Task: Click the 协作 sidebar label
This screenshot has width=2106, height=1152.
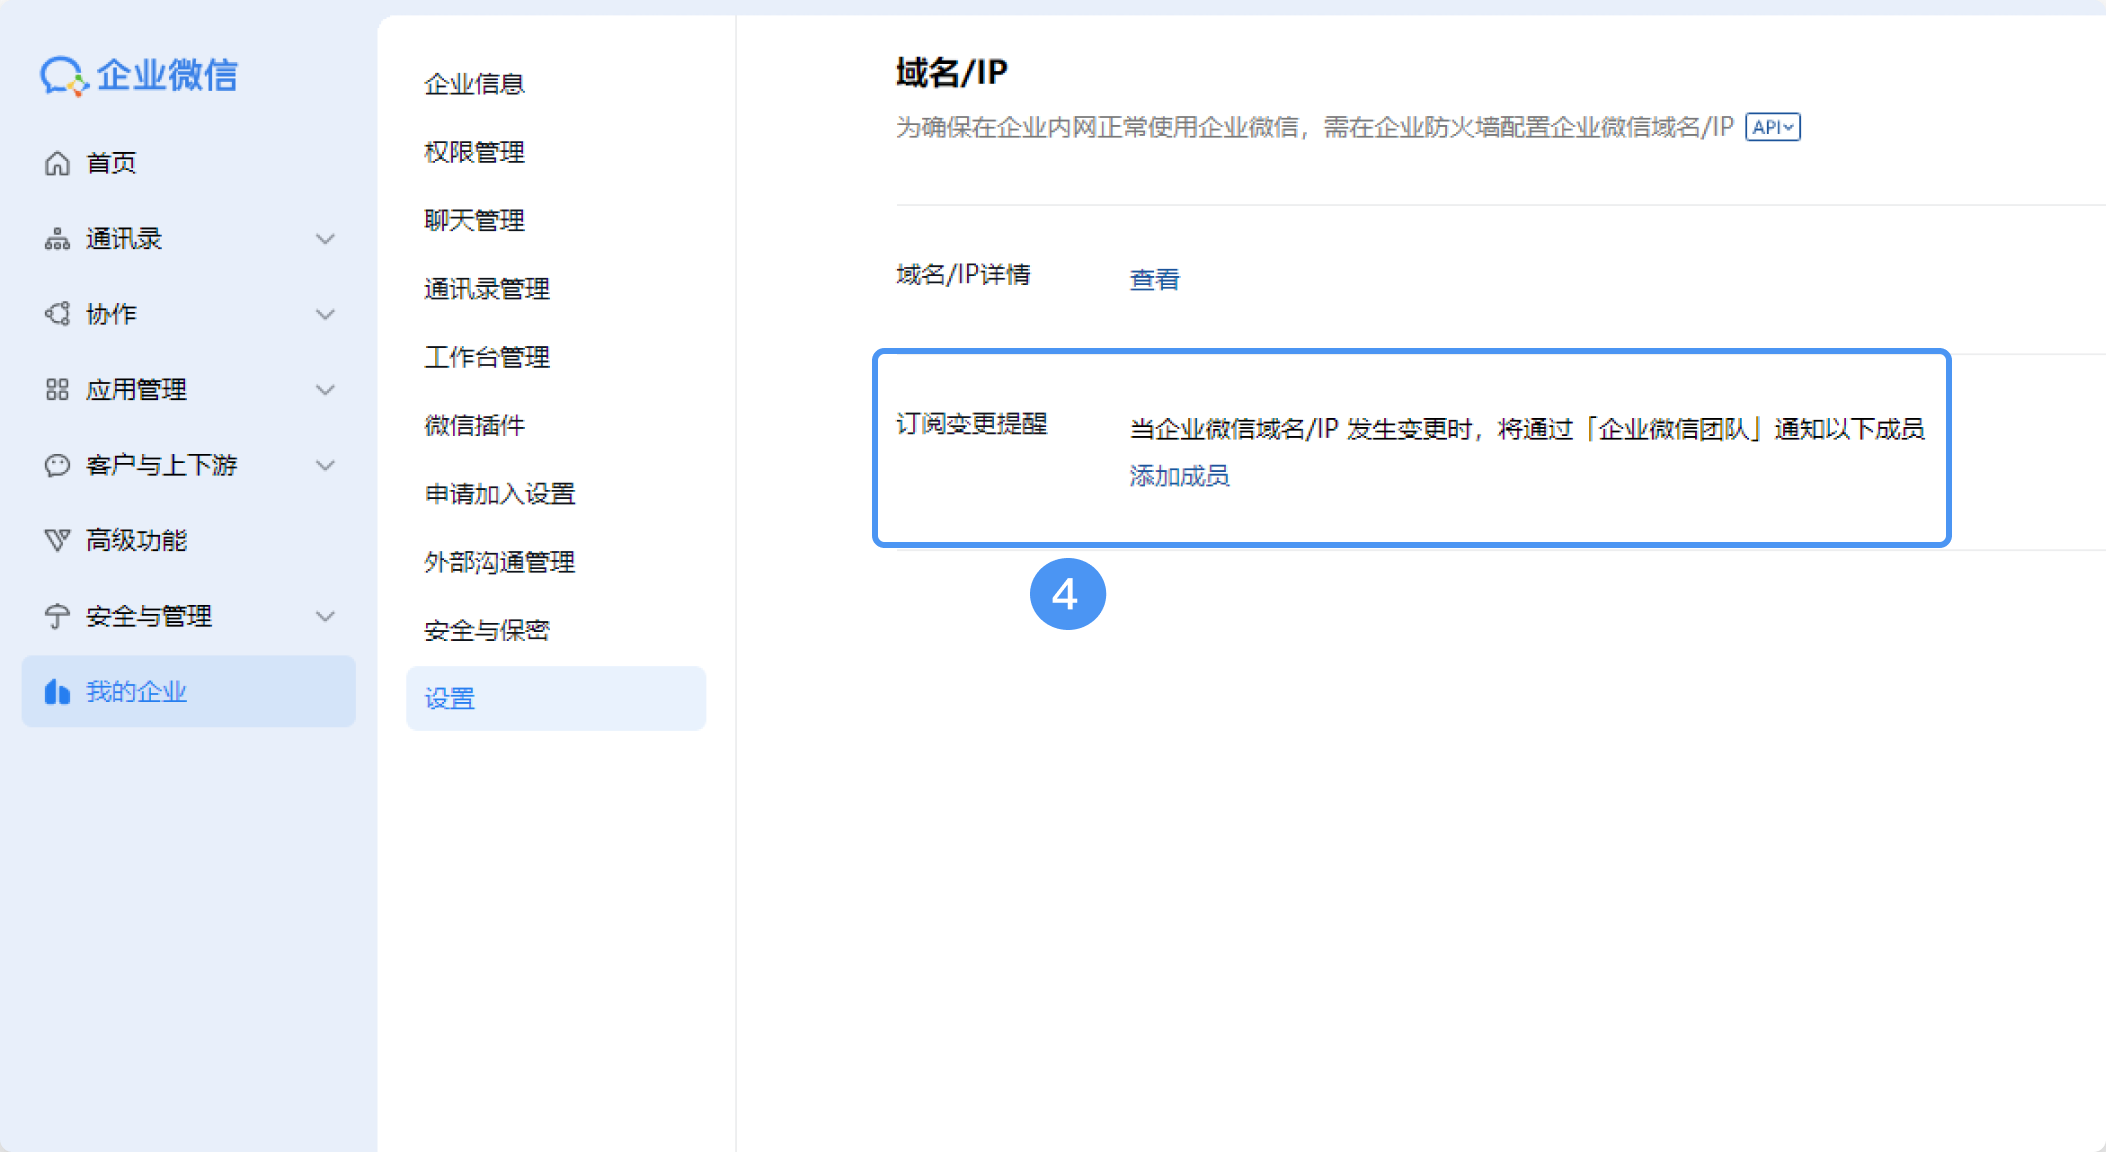Action: [111, 314]
